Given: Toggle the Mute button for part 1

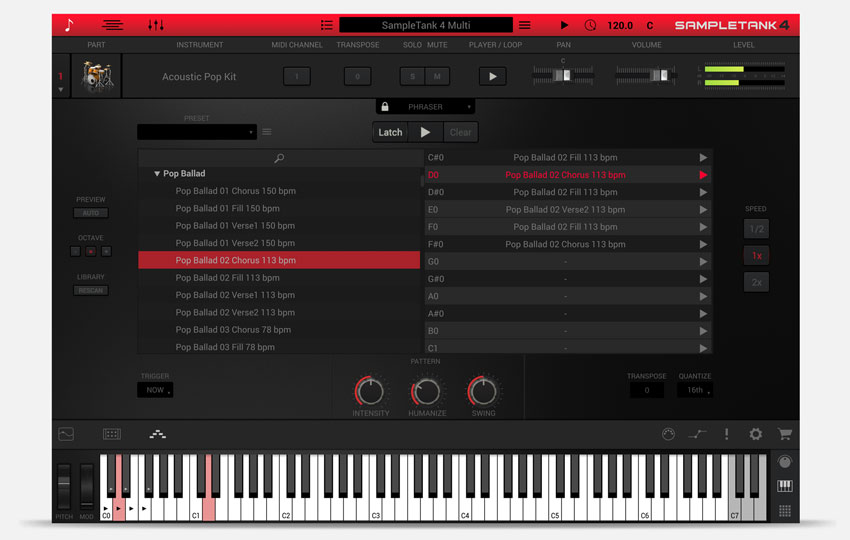Looking at the screenshot, I should tap(437, 77).
